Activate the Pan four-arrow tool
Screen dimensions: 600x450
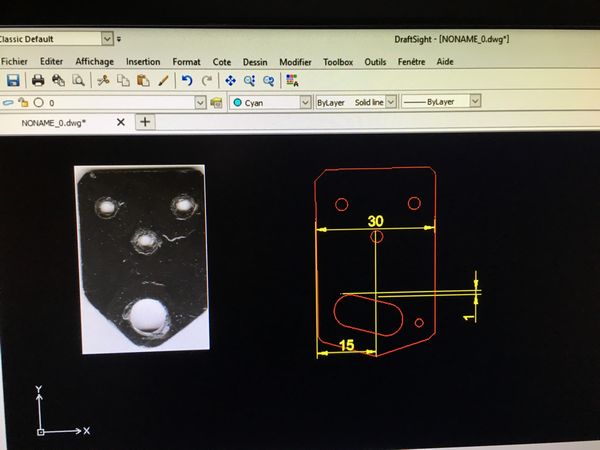click(230, 81)
